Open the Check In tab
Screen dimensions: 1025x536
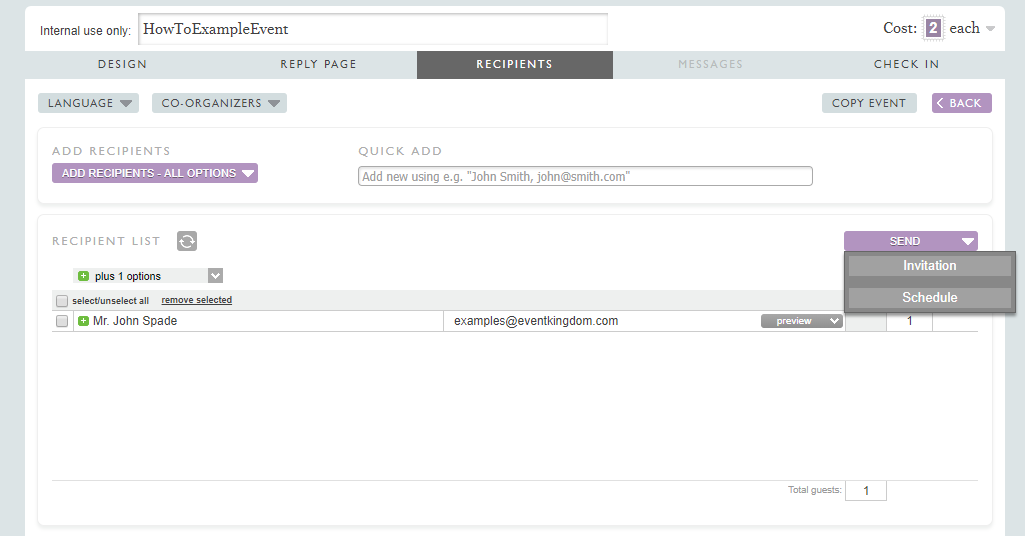click(906, 64)
